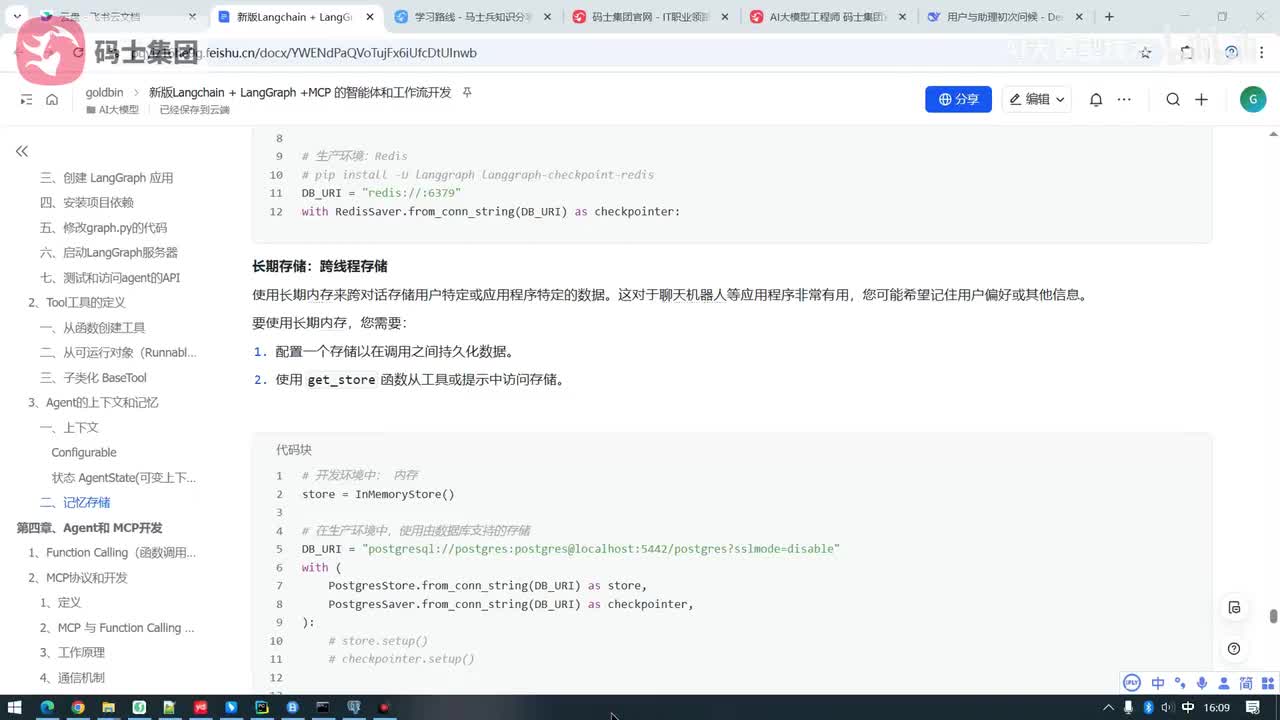Open the floating help question mark
Image resolution: width=1280 pixels, height=720 pixels.
tap(1234, 649)
